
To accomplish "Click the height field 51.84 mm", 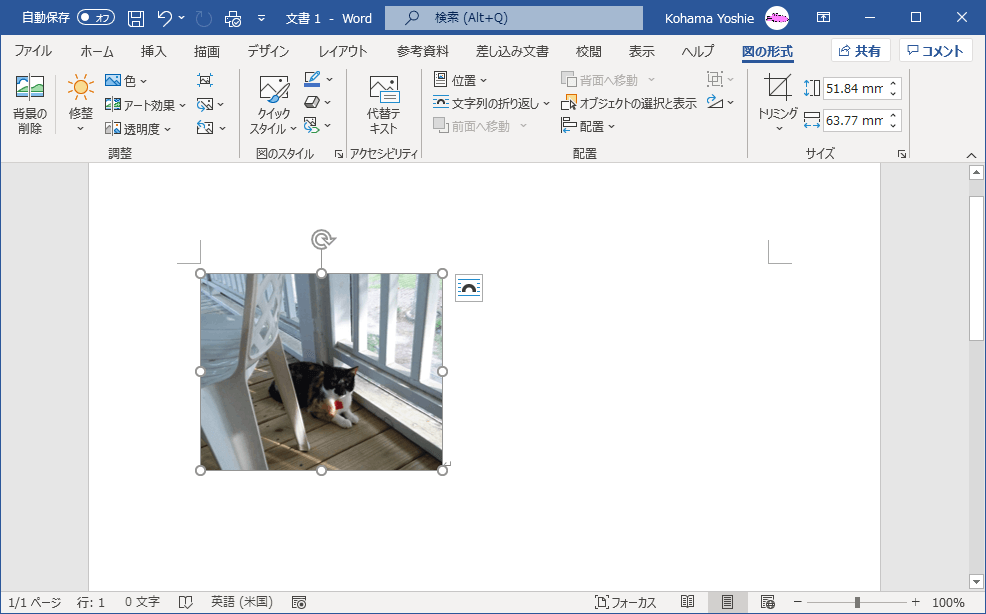I will pyautogui.click(x=854, y=88).
